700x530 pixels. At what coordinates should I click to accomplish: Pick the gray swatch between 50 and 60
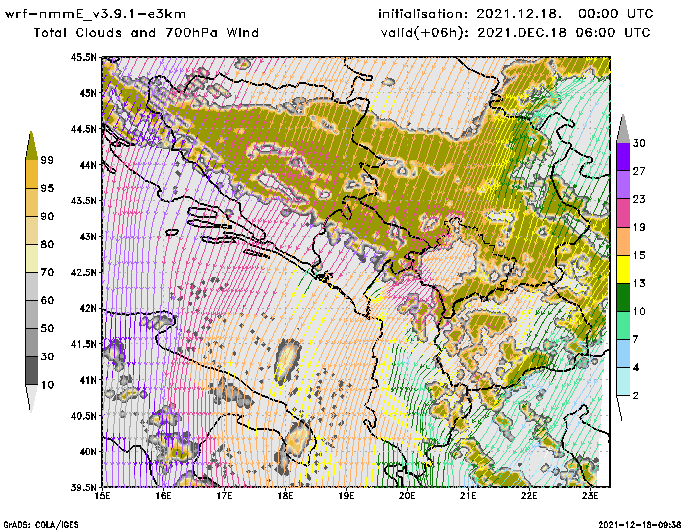[x=31, y=314]
